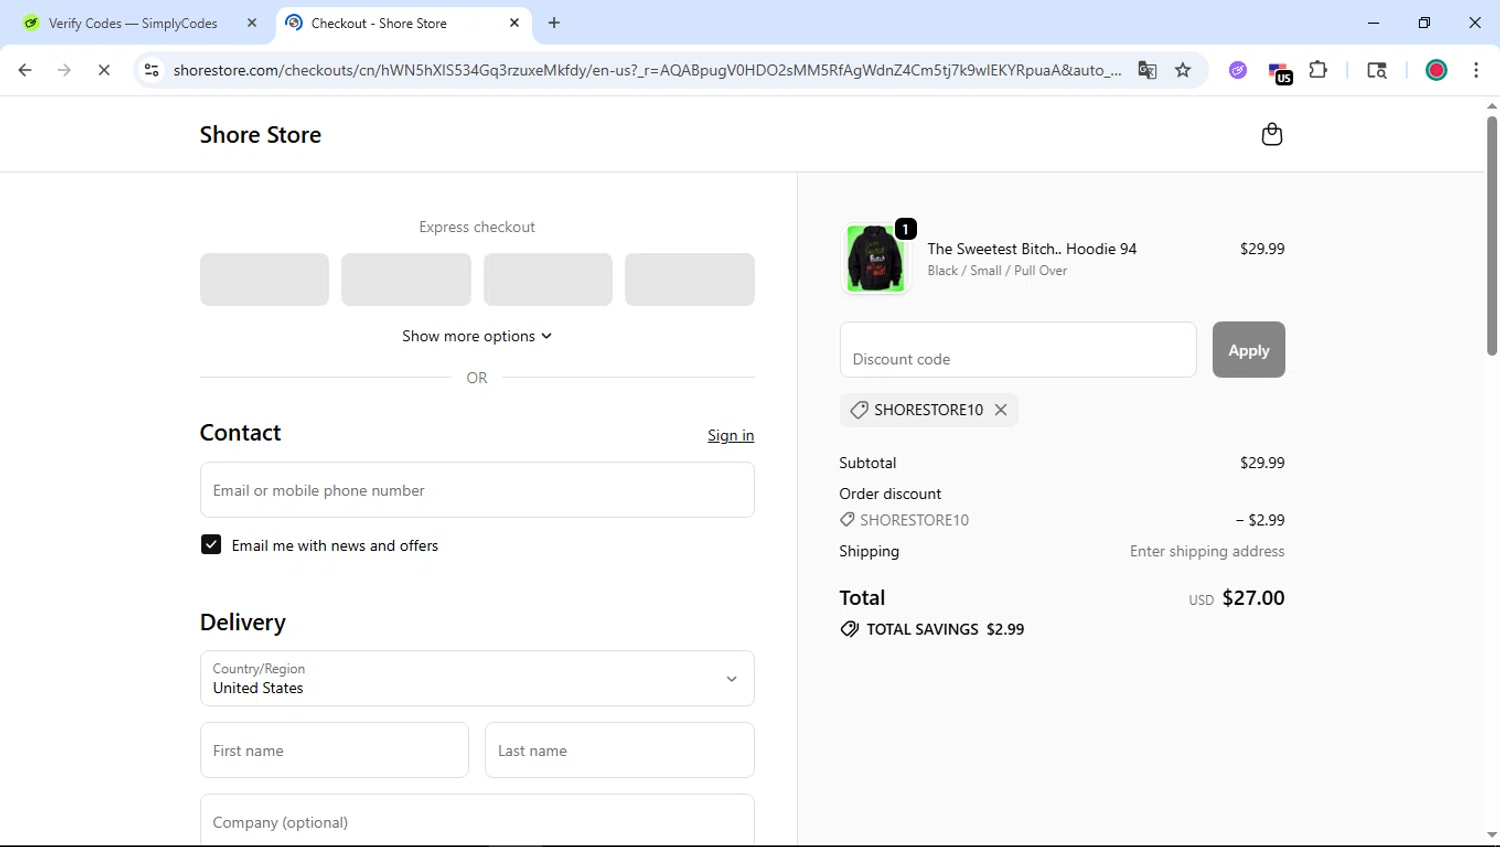
Task: Restore down the browser window
Action: click(1424, 23)
